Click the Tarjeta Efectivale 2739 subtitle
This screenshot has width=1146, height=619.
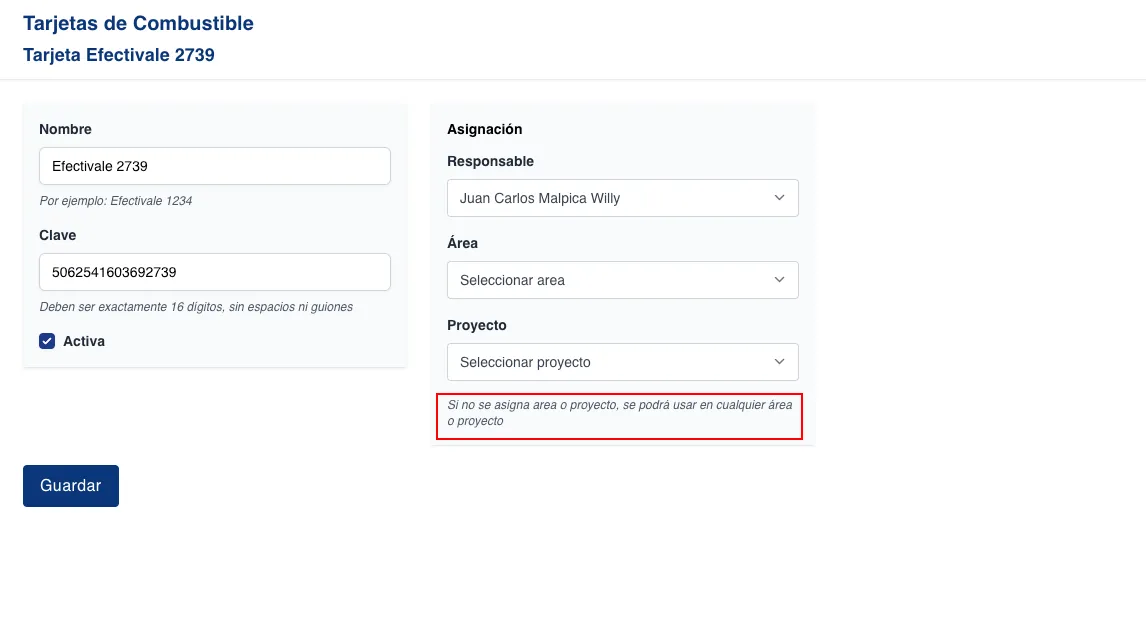pos(119,55)
